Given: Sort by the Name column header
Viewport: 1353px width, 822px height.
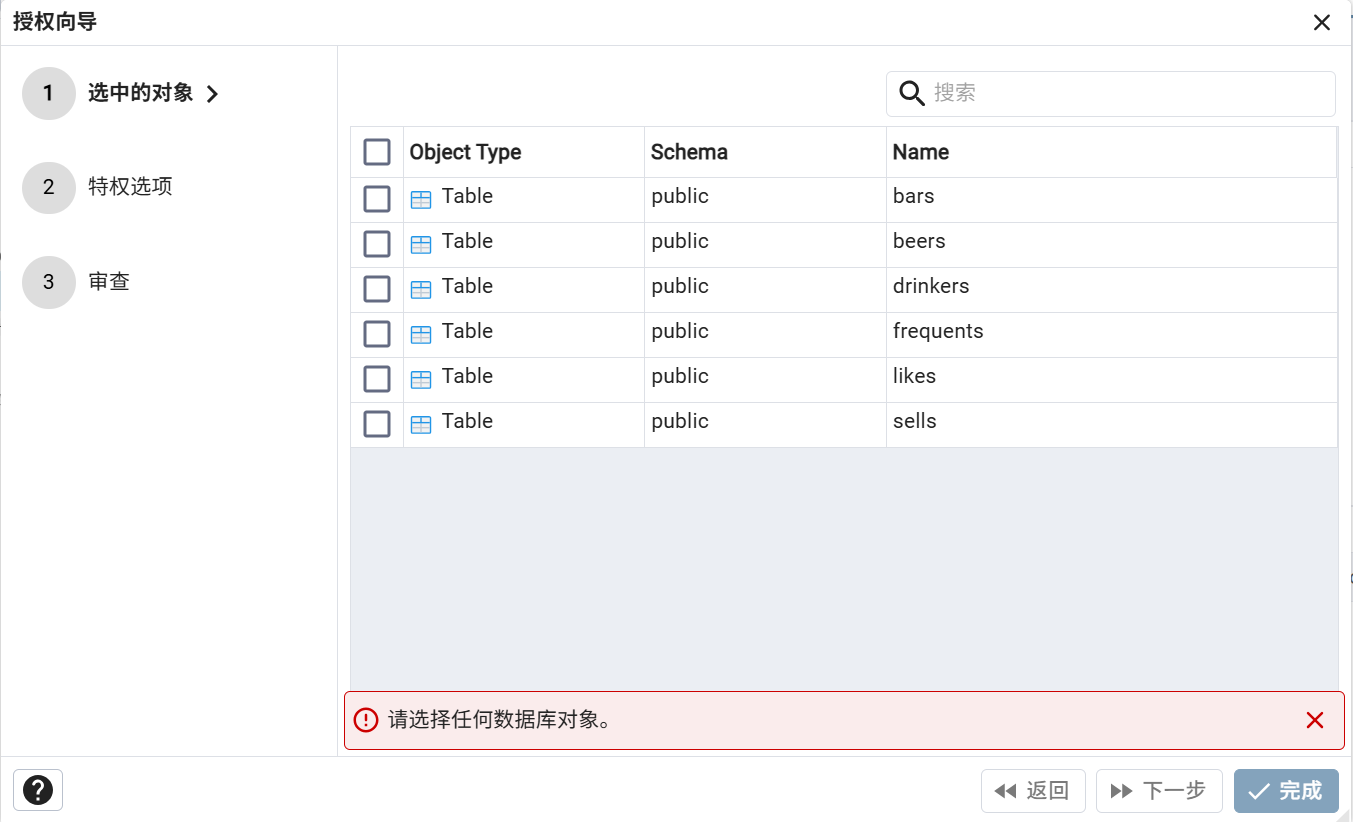Looking at the screenshot, I should pyautogui.click(x=920, y=152).
